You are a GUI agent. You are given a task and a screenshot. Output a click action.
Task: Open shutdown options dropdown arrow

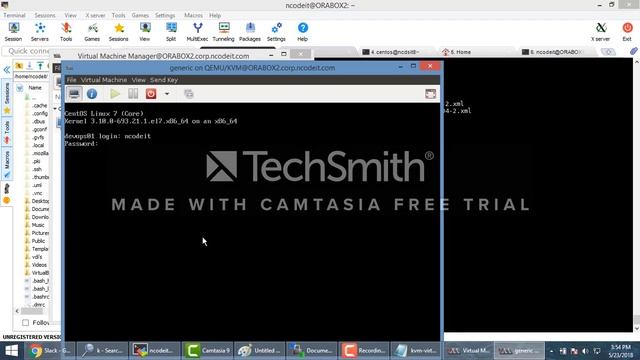click(167, 94)
